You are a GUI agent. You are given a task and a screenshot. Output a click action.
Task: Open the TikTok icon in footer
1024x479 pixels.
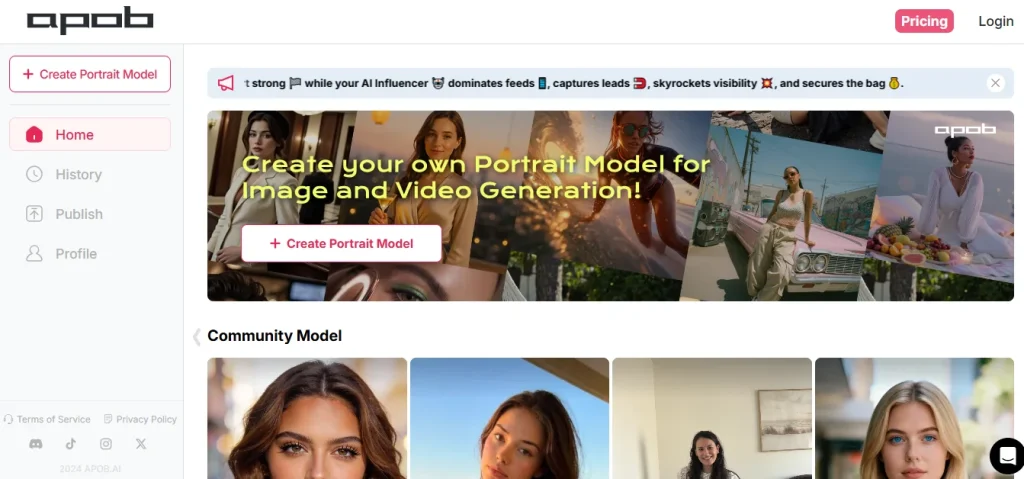[x=71, y=444]
